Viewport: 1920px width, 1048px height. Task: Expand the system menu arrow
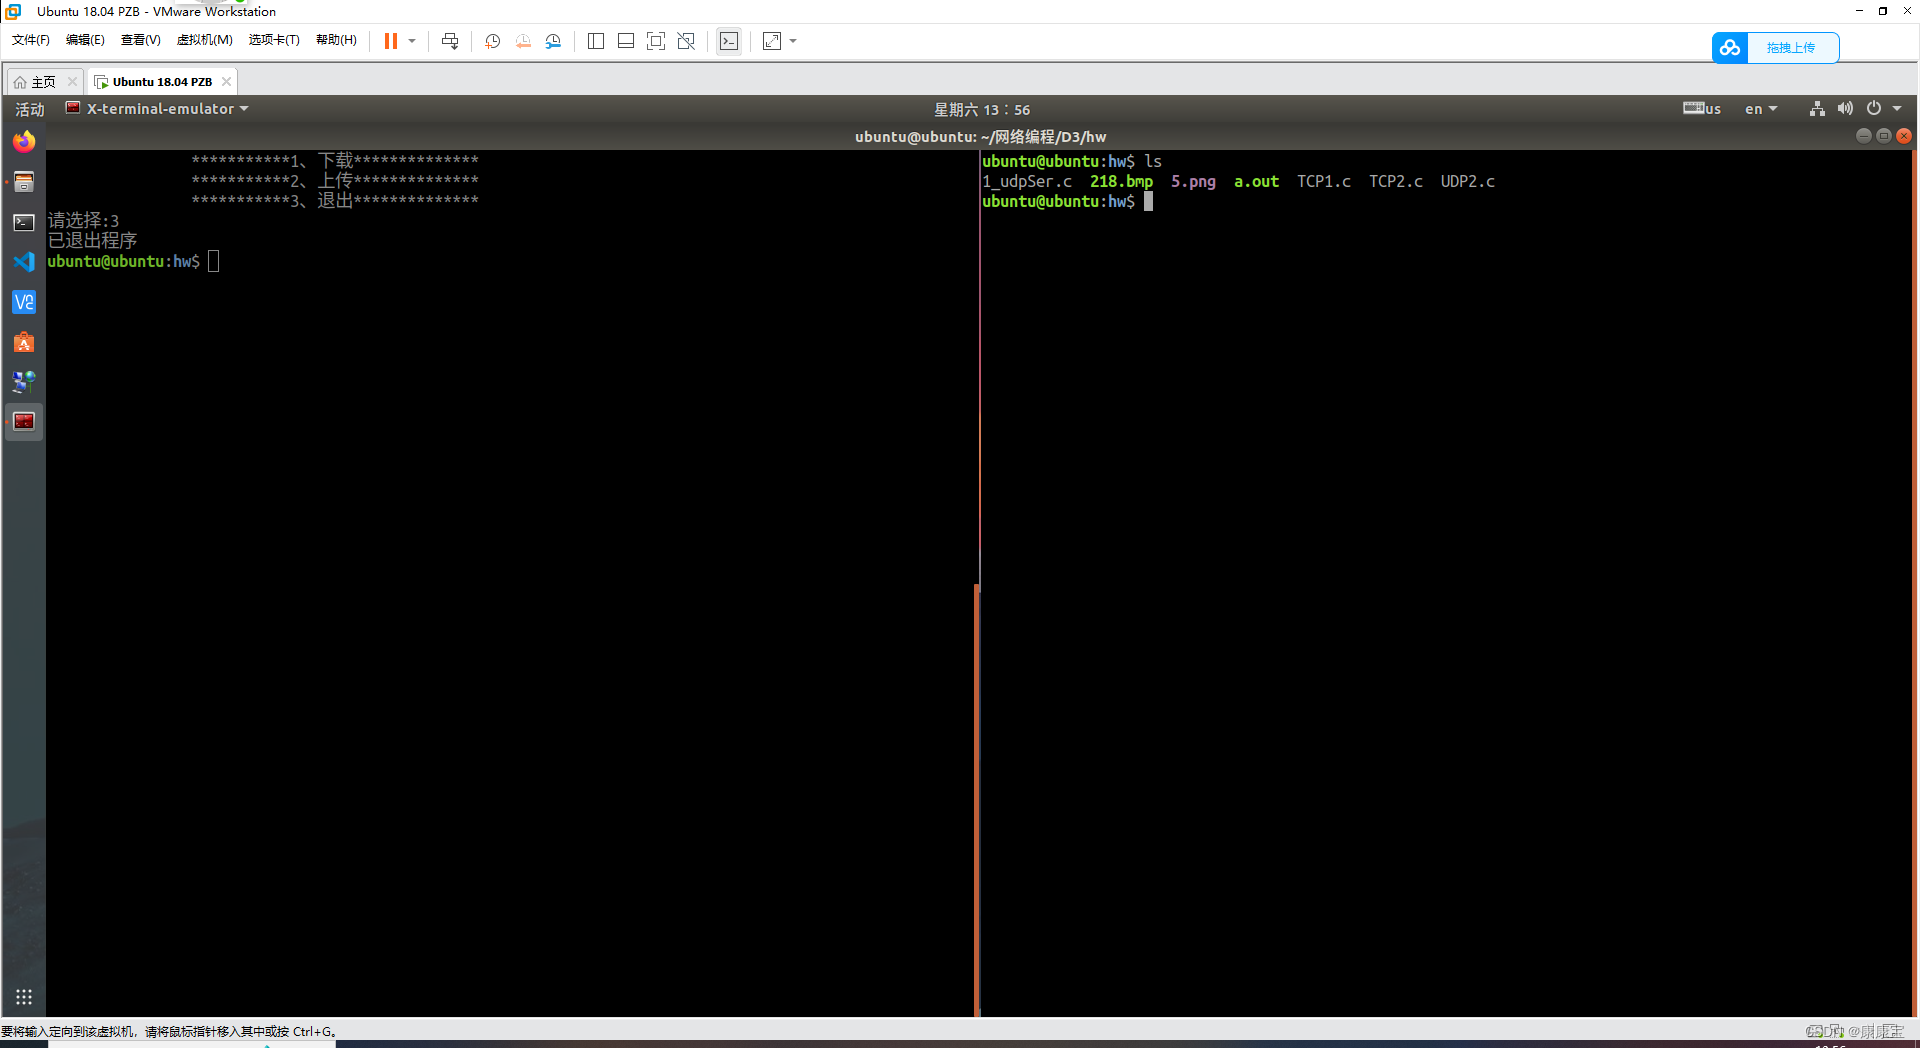pyautogui.click(x=1897, y=109)
